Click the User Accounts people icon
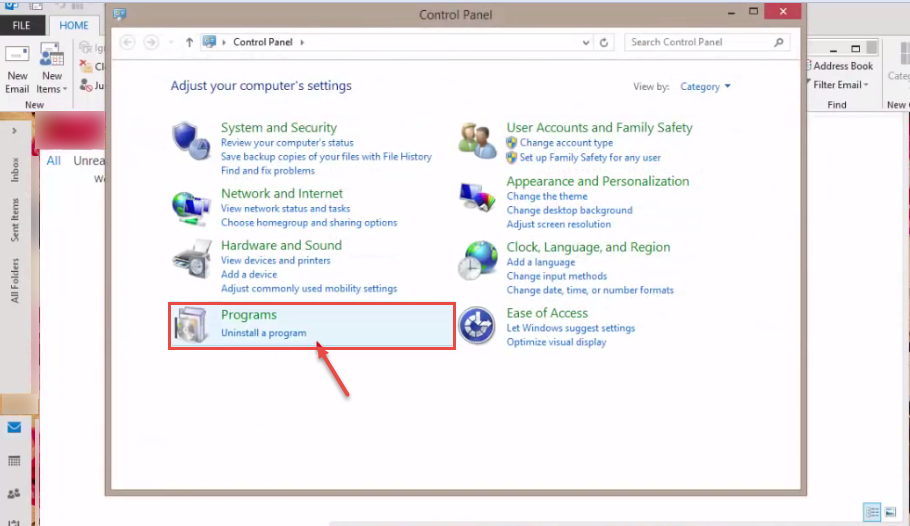The width and height of the screenshot is (910, 526). 477,141
